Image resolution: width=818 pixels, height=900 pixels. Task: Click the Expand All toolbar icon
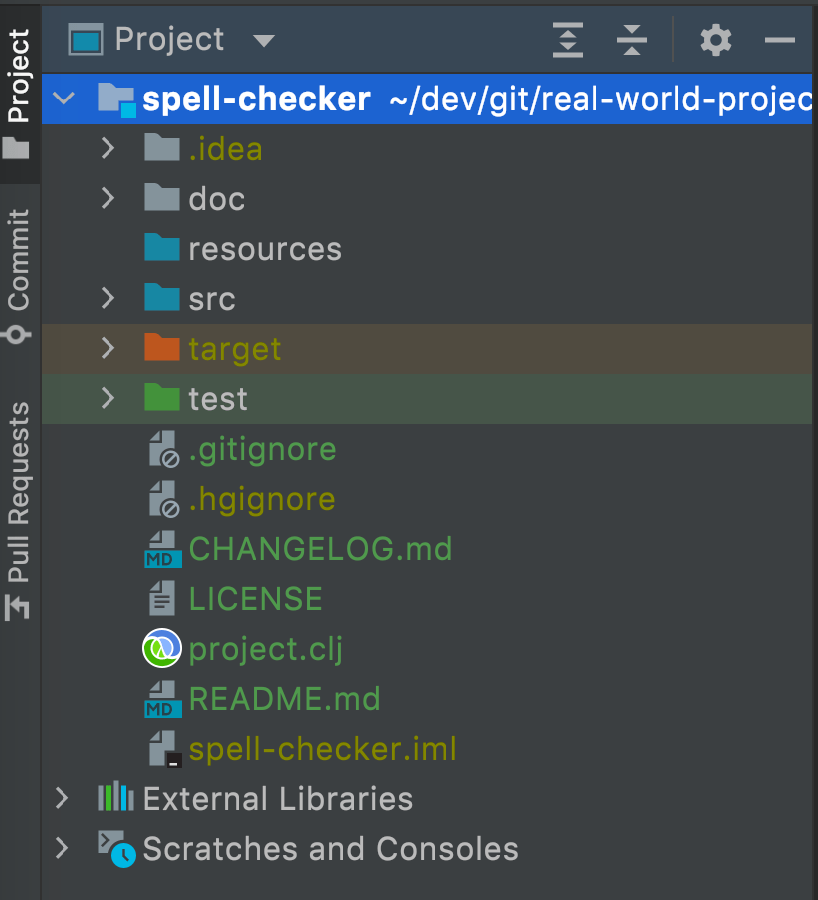tap(568, 40)
